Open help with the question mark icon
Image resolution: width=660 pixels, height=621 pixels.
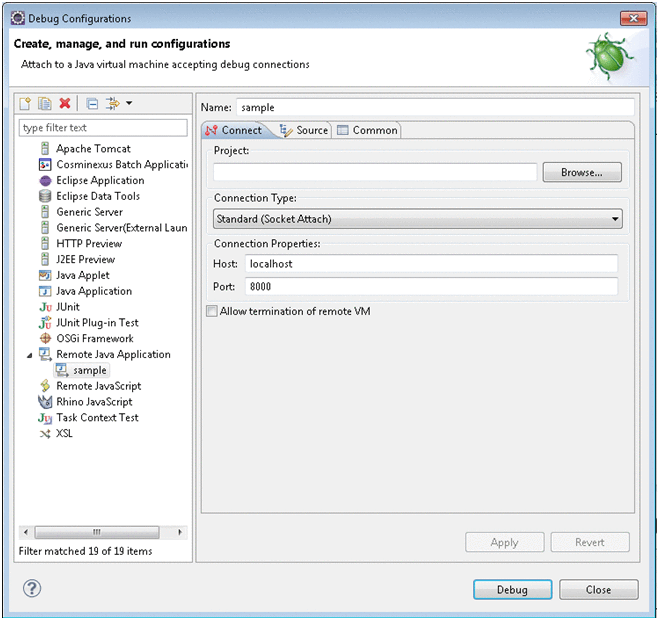point(32,589)
